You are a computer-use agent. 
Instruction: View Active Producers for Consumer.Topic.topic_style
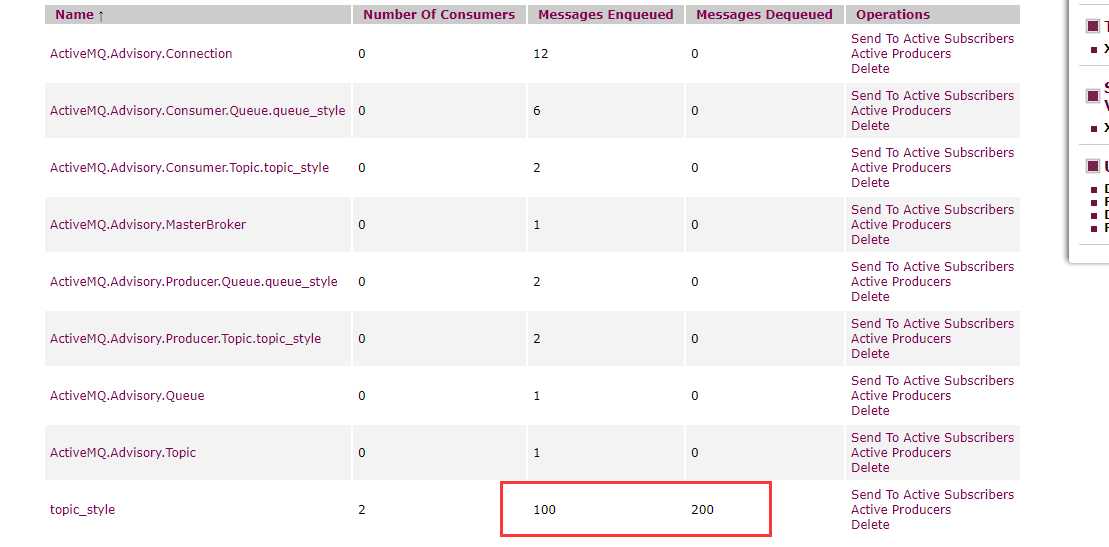pyautogui.click(x=900, y=168)
